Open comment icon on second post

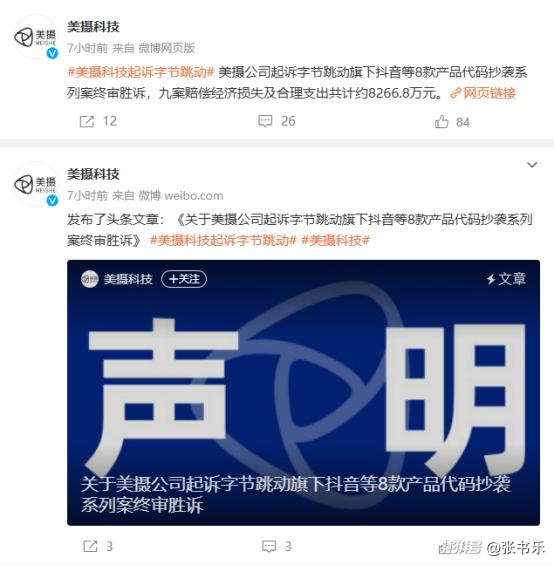click(x=269, y=546)
